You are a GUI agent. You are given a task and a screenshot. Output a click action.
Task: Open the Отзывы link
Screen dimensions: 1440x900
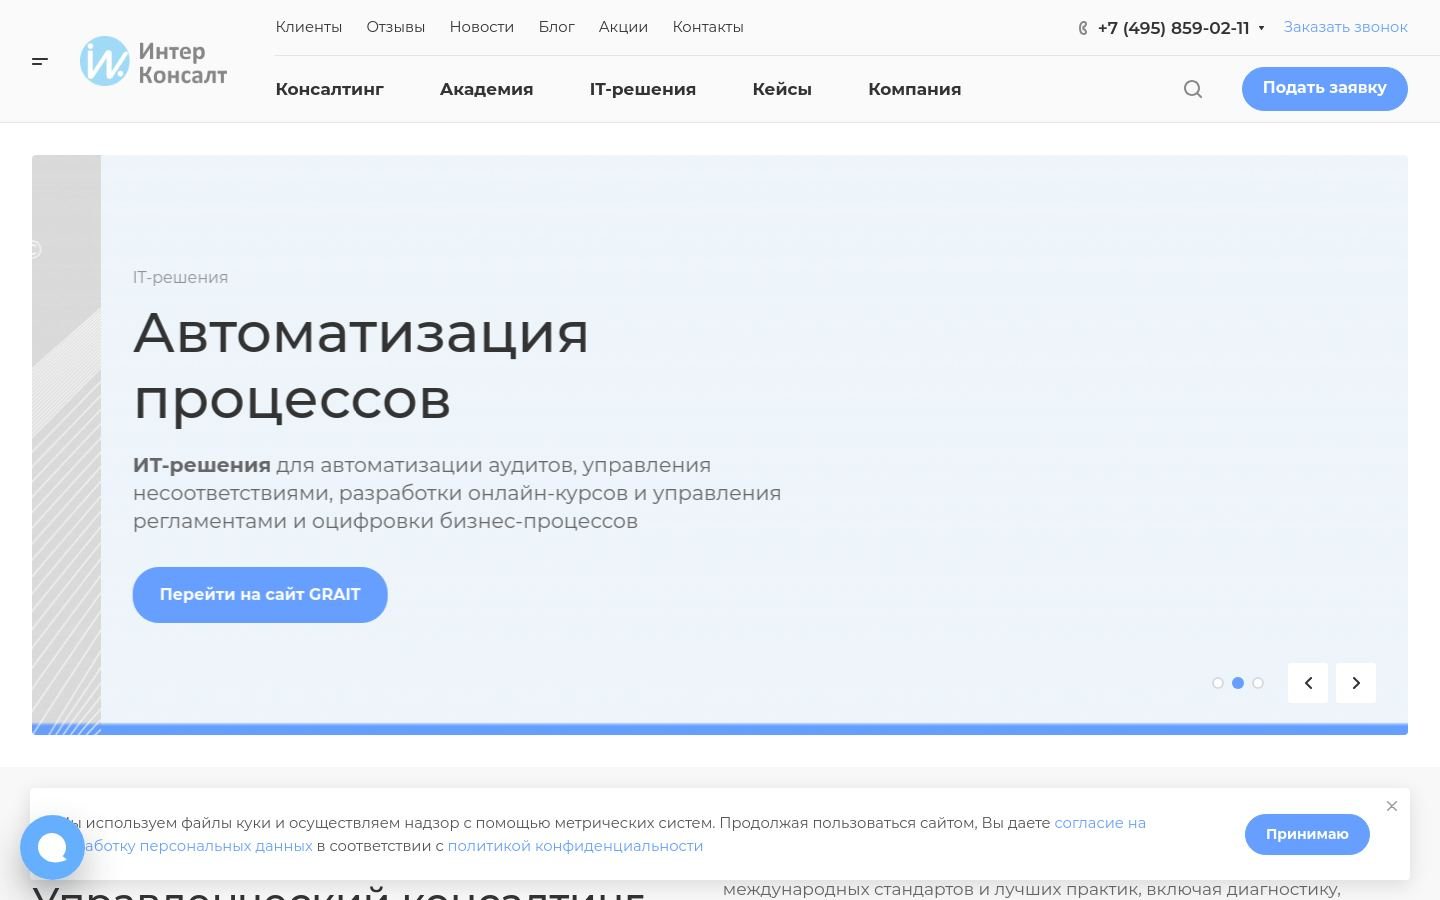coord(396,27)
